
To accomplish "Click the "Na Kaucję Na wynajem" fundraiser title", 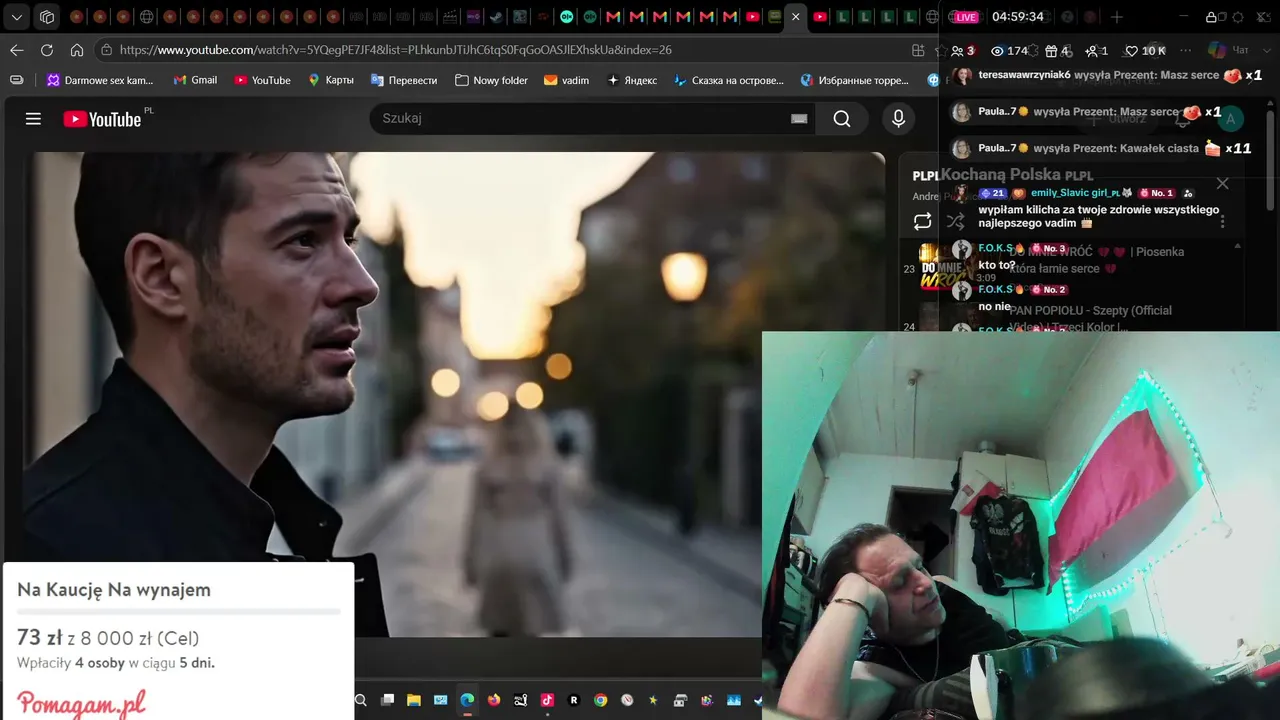I will coord(114,590).
